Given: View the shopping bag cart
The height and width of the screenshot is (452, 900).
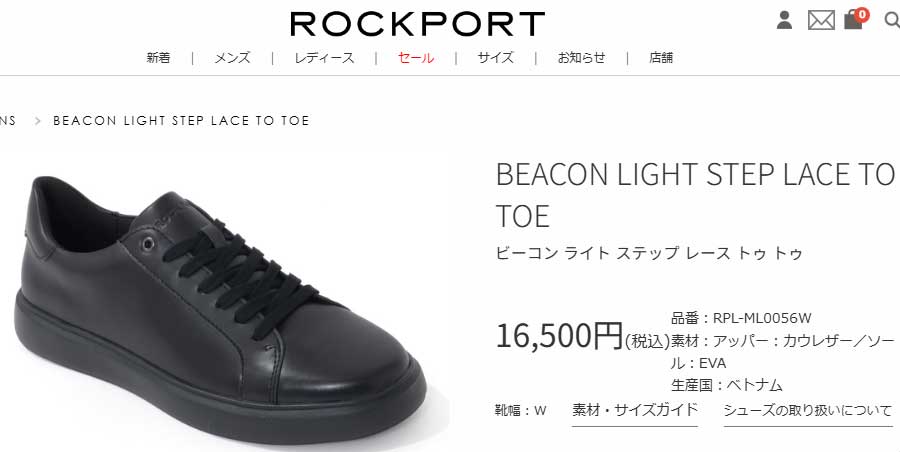Looking at the screenshot, I should click(853, 21).
